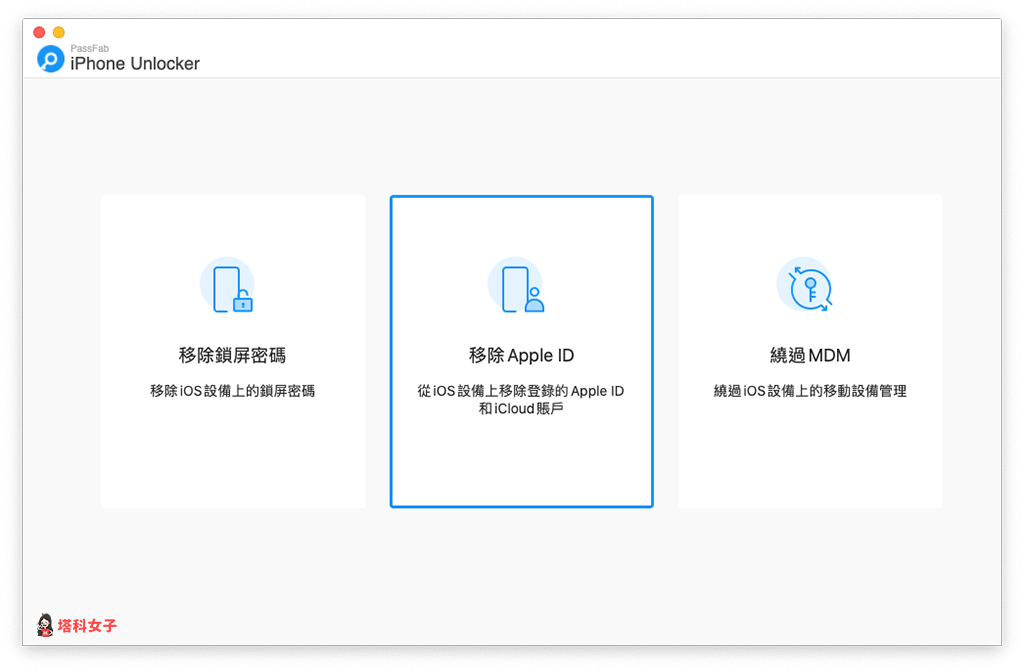
Task: Click the phone with user silhouette icon
Action: 517,285
